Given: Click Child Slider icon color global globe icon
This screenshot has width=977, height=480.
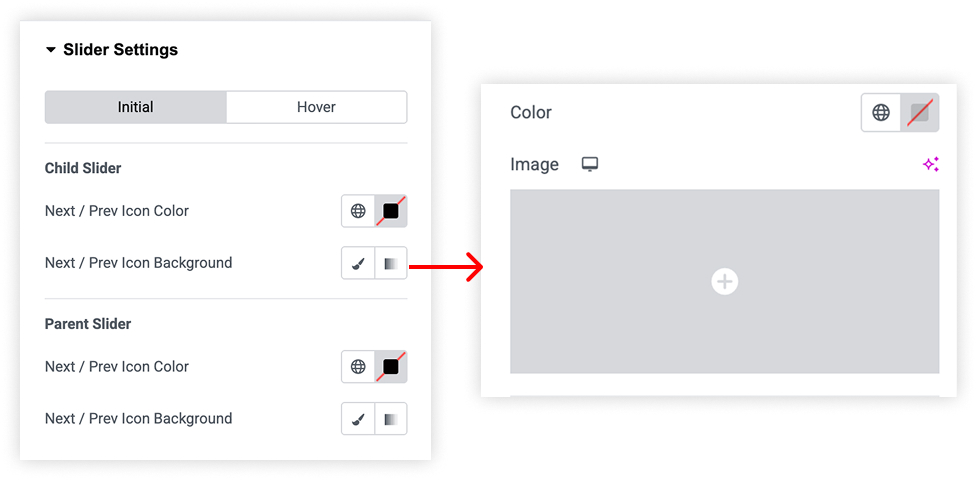Looking at the screenshot, I should tap(358, 211).
